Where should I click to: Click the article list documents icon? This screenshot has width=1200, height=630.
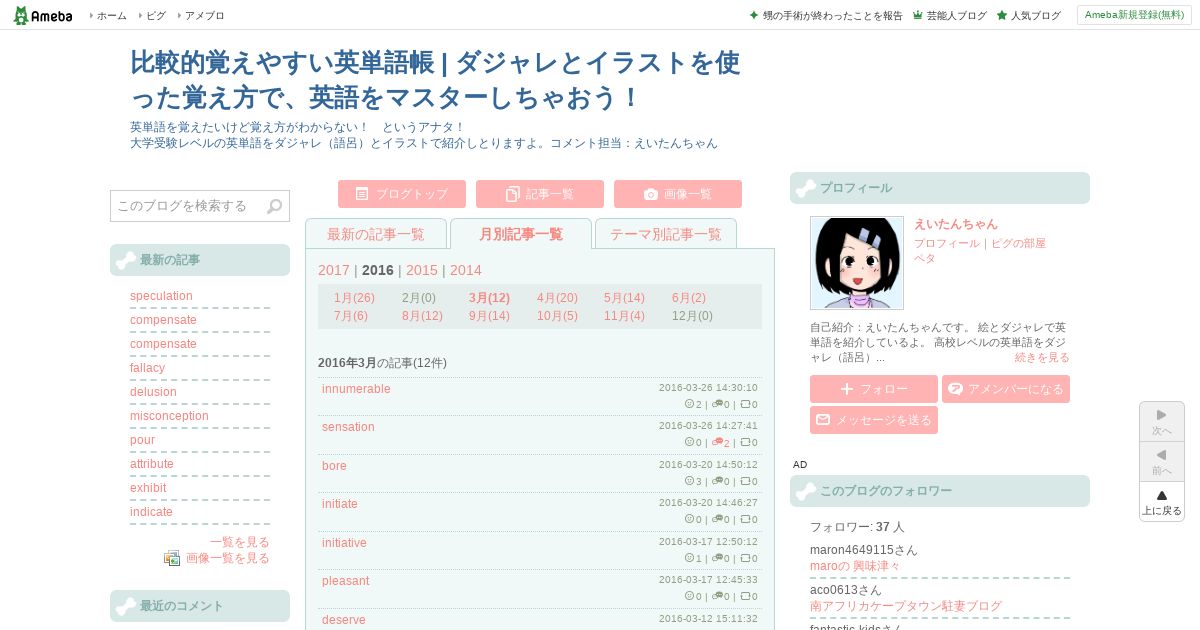click(x=513, y=194)
